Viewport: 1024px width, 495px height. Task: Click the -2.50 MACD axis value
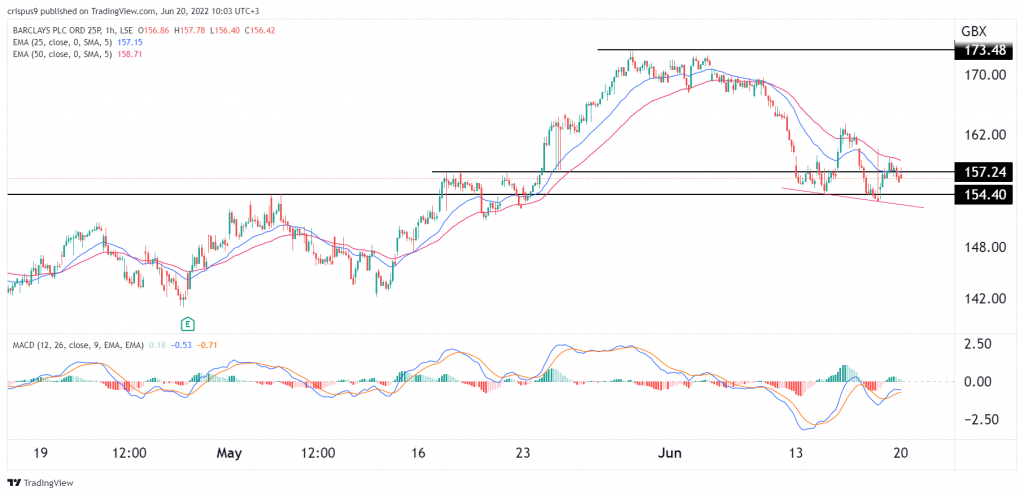[x=980, y=419]
